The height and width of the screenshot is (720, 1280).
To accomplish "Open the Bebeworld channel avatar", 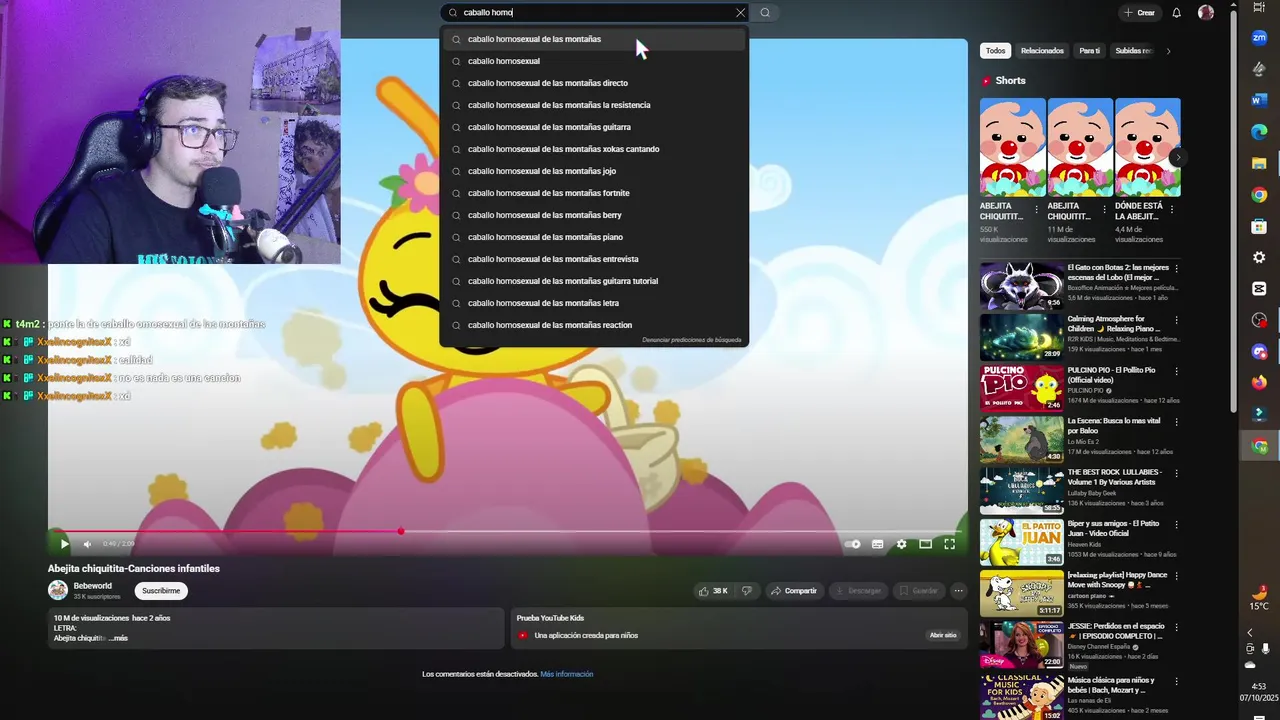I will click(58, 590).
